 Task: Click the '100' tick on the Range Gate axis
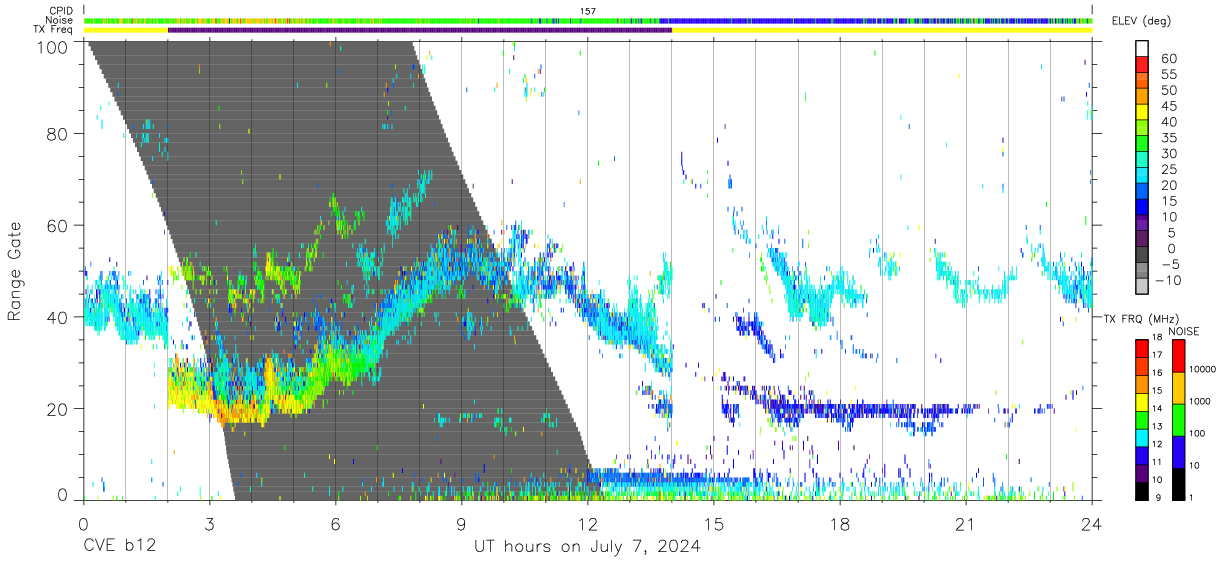click(x=52, y=48)
